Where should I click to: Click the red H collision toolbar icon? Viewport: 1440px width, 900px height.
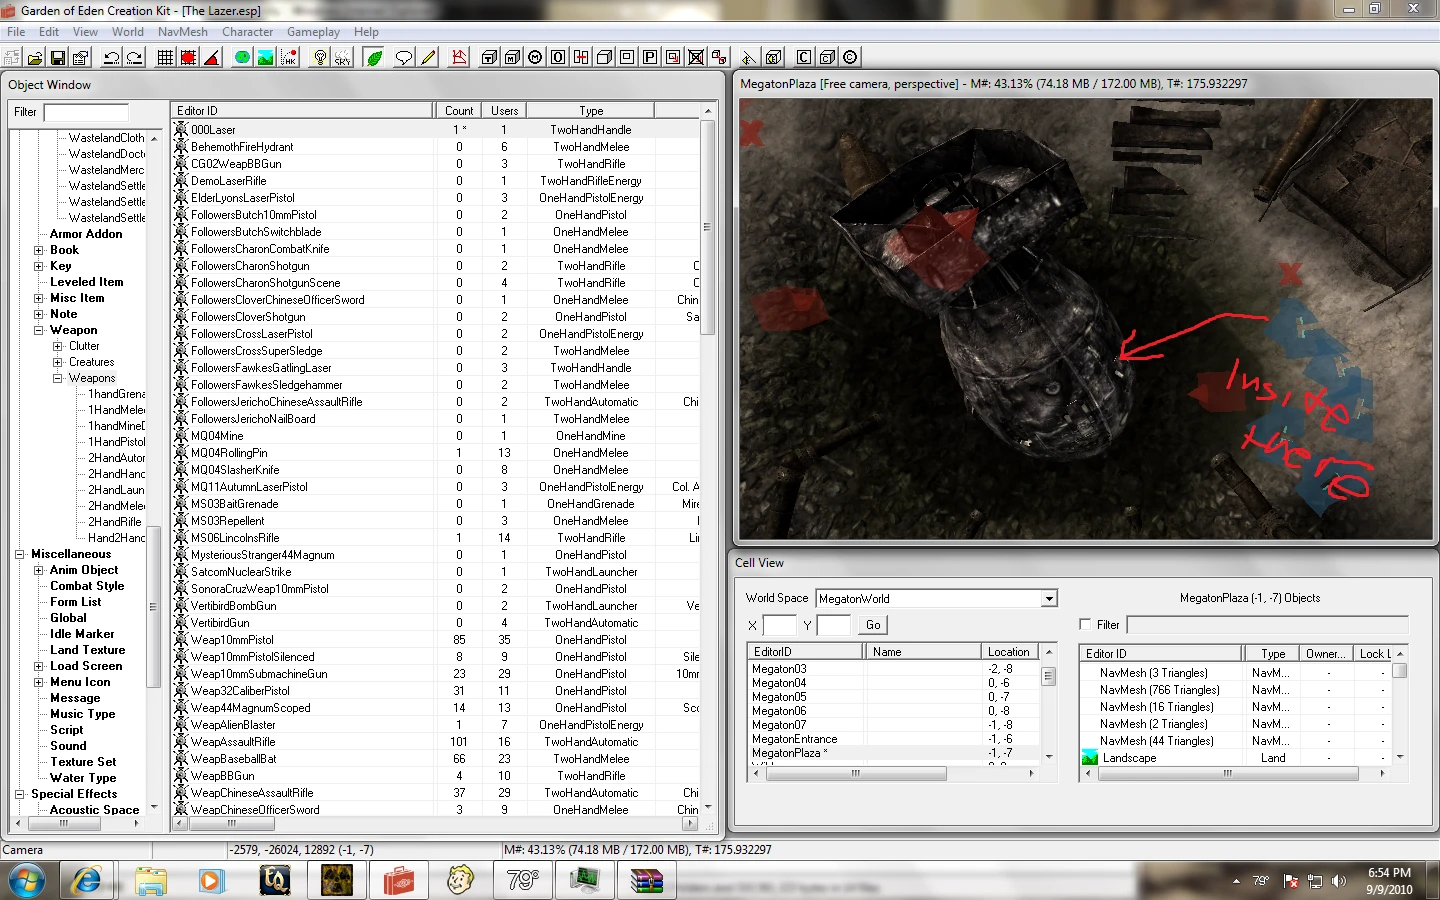(581, 58)
